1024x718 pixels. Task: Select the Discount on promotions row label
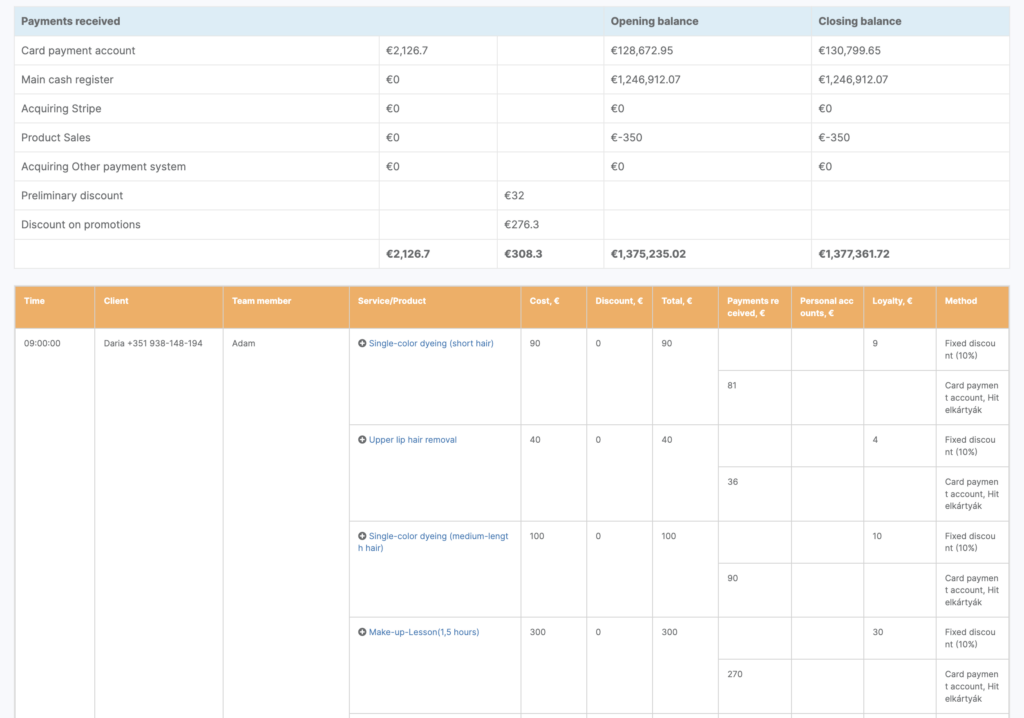(x=80, y=224)
